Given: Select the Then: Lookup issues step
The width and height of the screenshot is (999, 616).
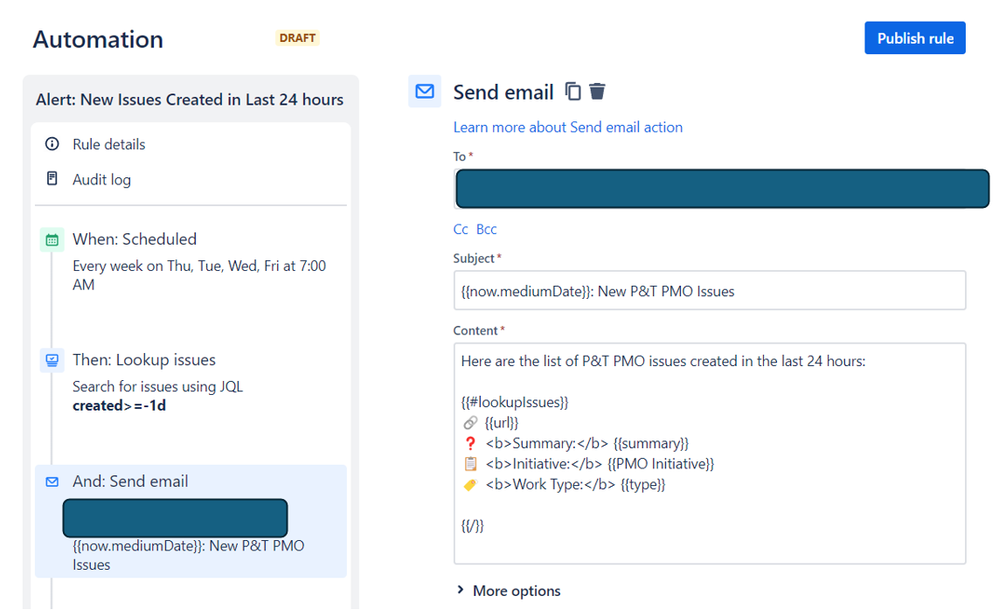Looking at the screenshot, I should [190, 382].
